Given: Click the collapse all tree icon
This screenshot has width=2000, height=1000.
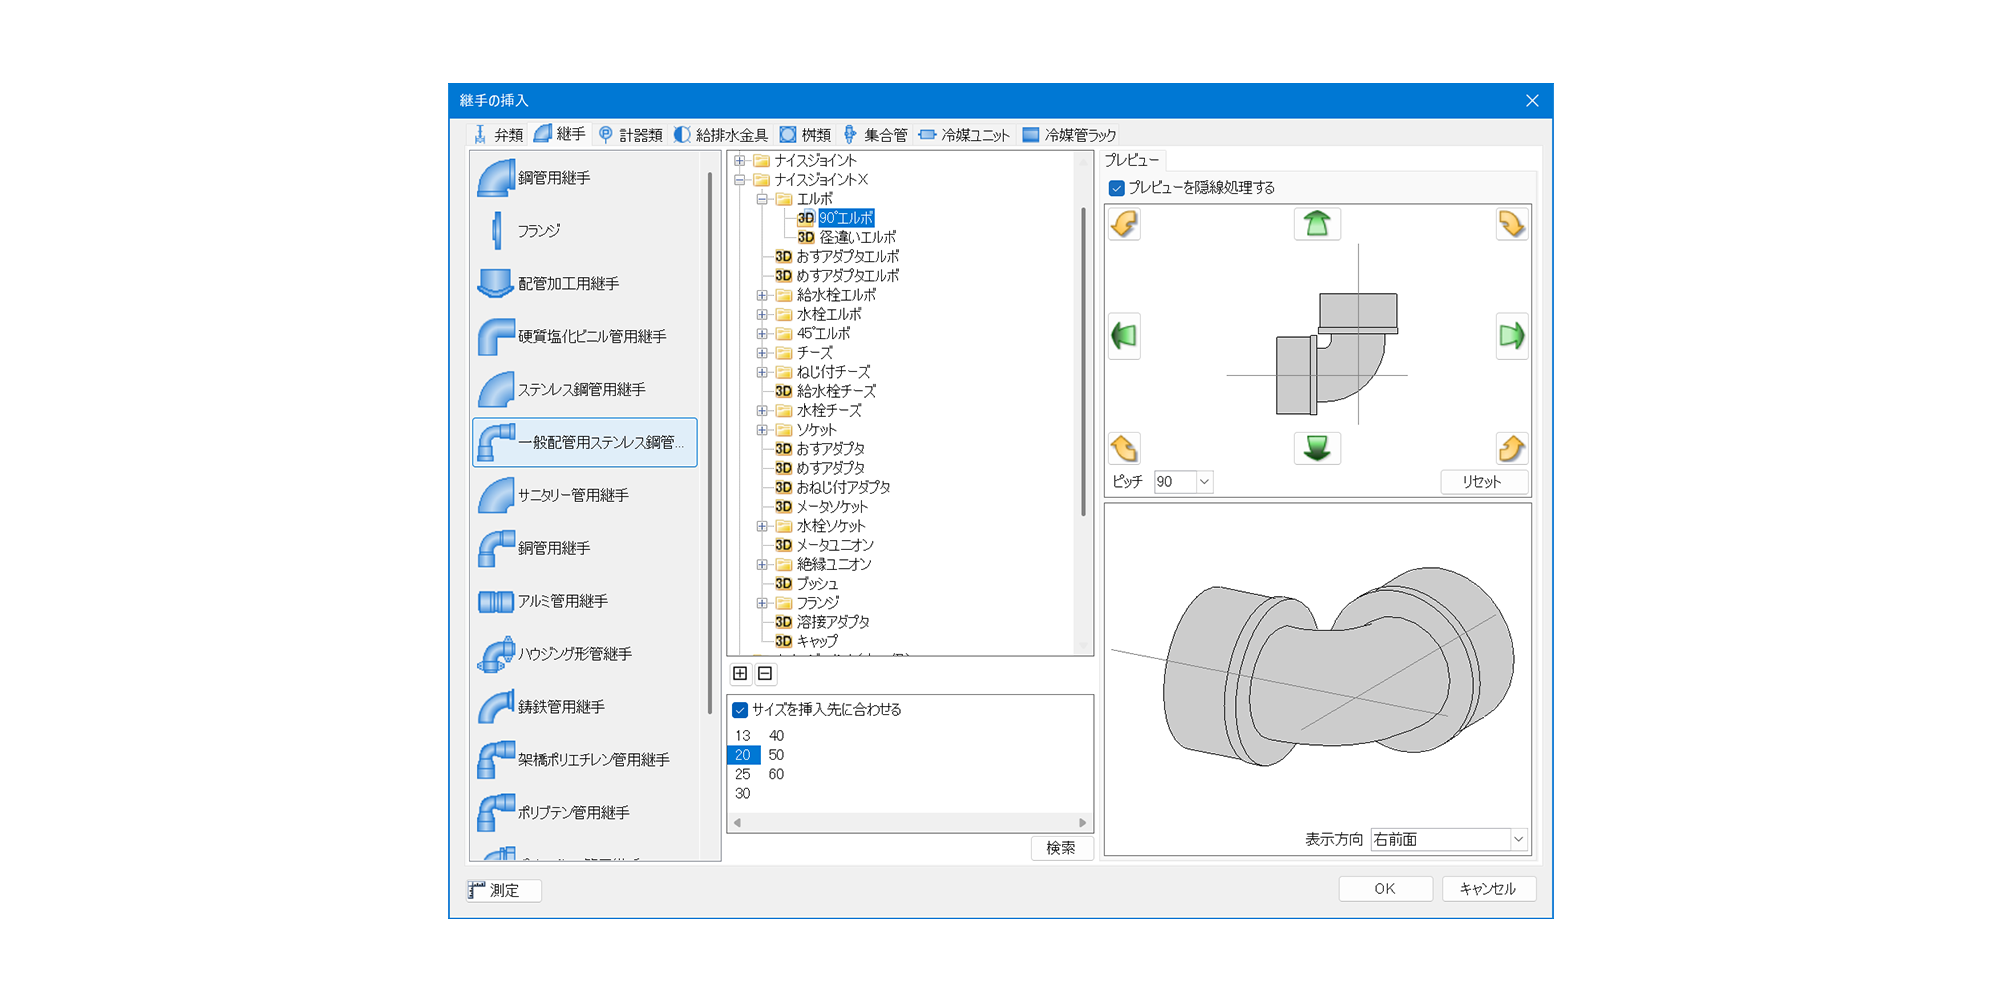Looking at the screenshot, I should tap(765, 674).
